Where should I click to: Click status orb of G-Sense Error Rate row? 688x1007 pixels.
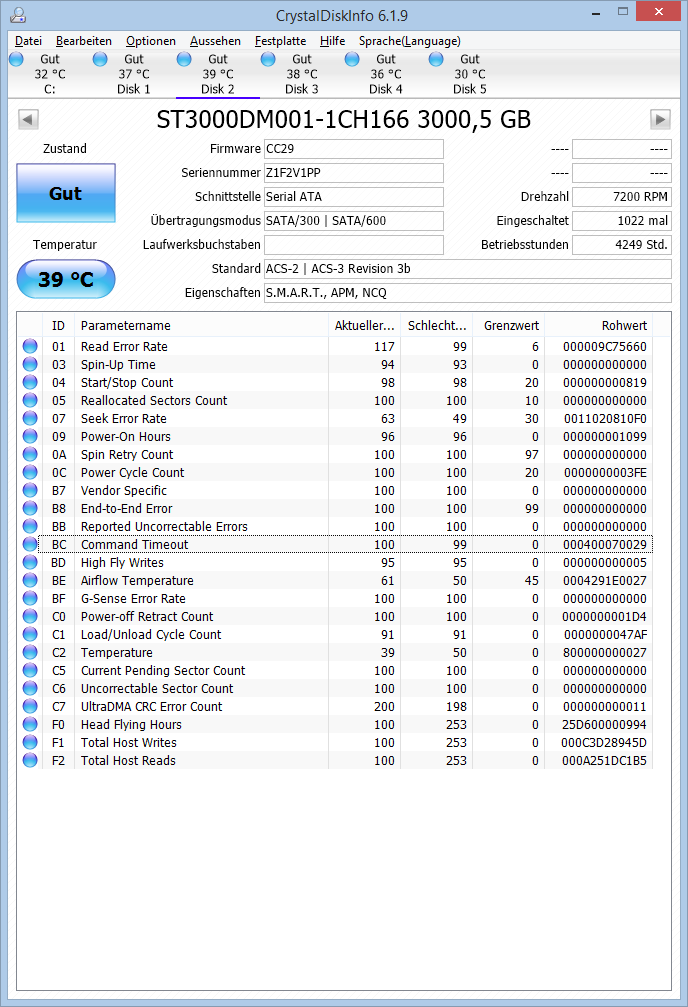30,598
